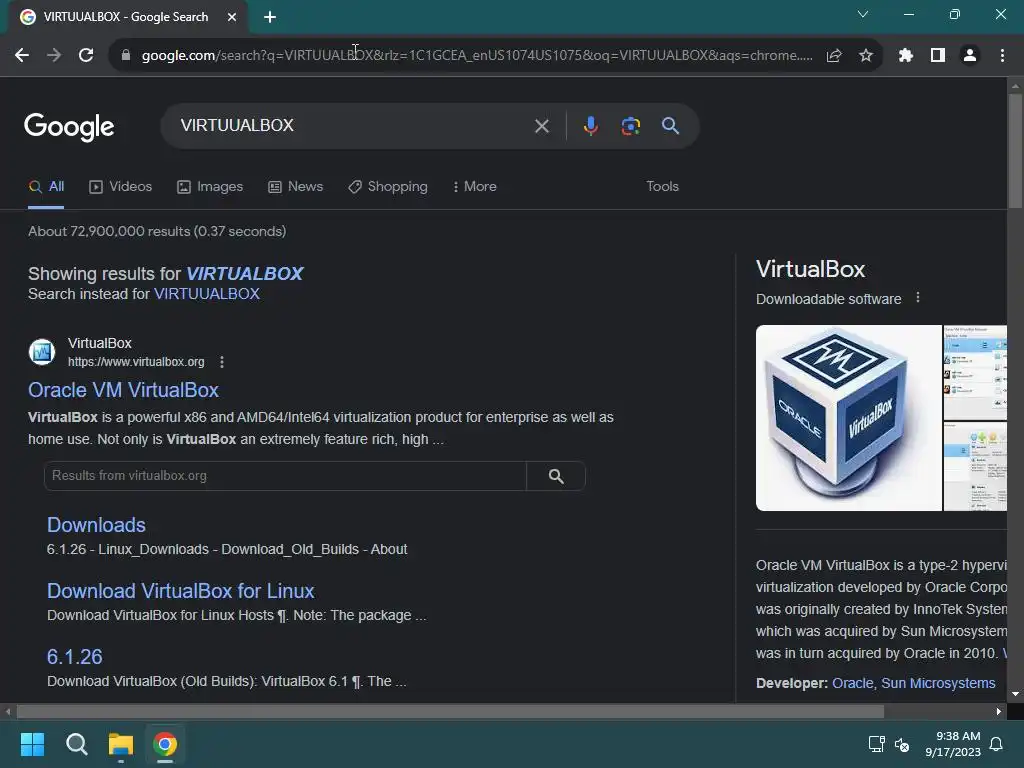Viewport: 1024px width, 768px height.
Task: Open the Downloads sitelink
Action: click(96, 525)
